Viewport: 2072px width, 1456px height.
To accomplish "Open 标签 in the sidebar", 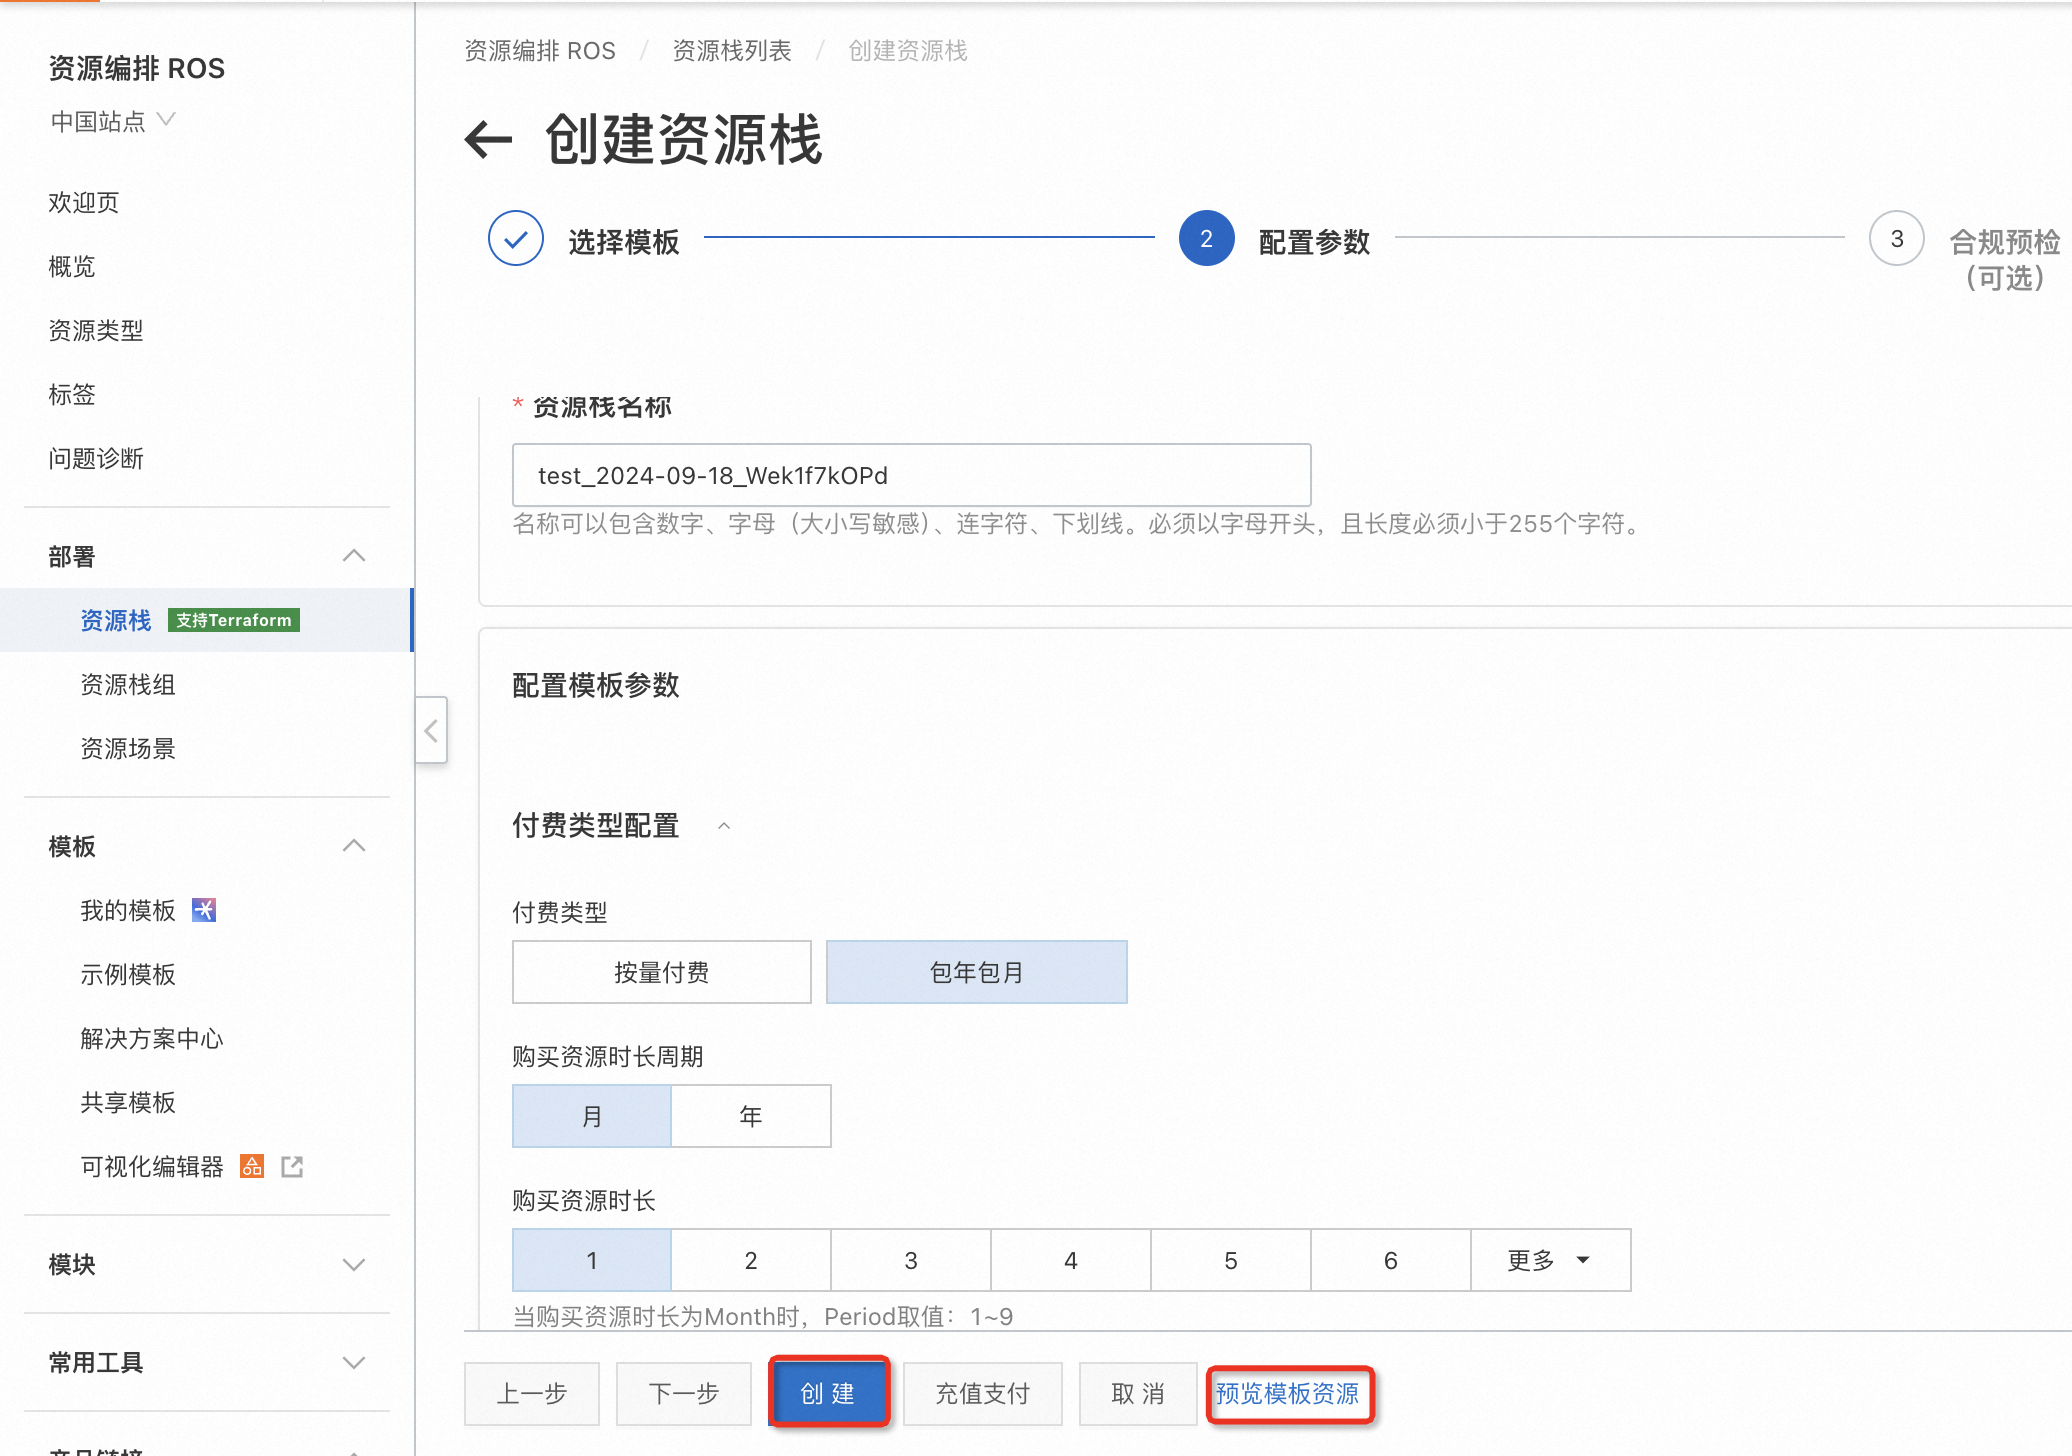I will click(x=72, y=394).
